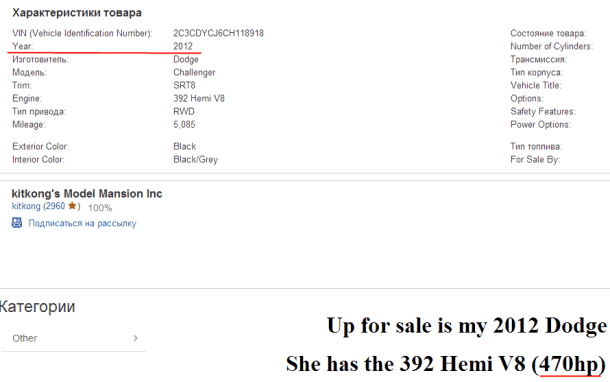Click the Number of Cylinders label
The image size is (610, 382).
click(551, 46)
